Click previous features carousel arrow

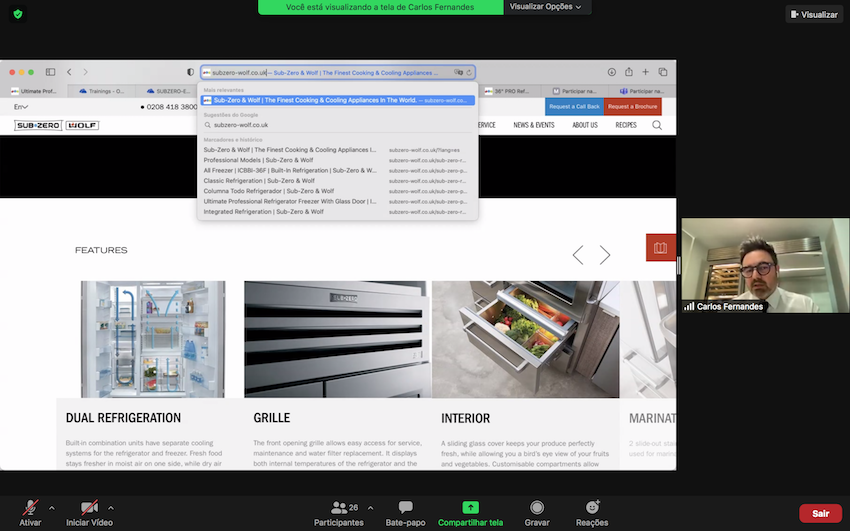coord(578,255)
